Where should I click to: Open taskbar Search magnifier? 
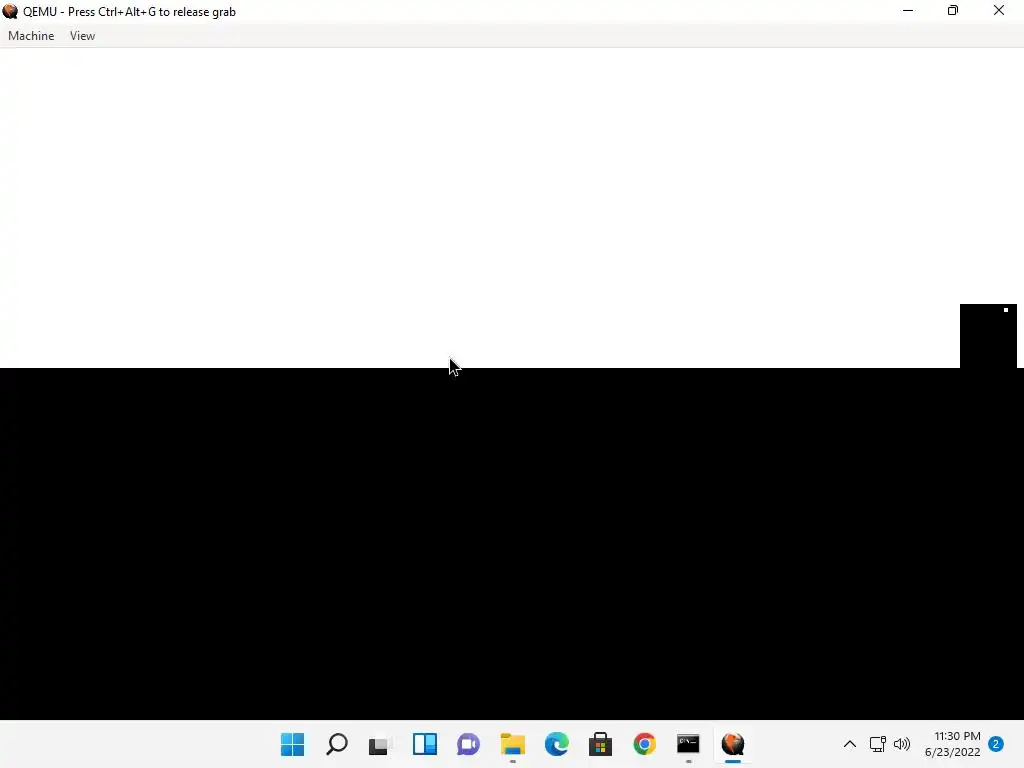337,744
